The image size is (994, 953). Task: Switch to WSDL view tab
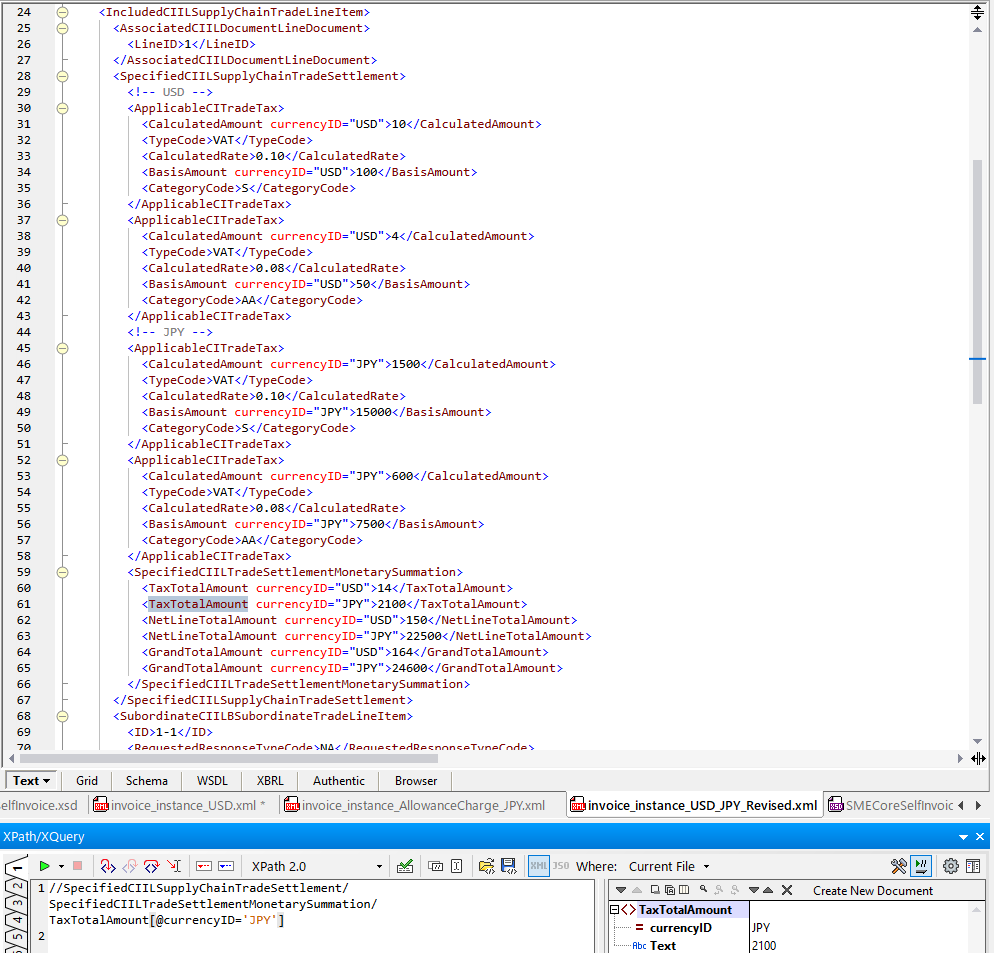212,781
